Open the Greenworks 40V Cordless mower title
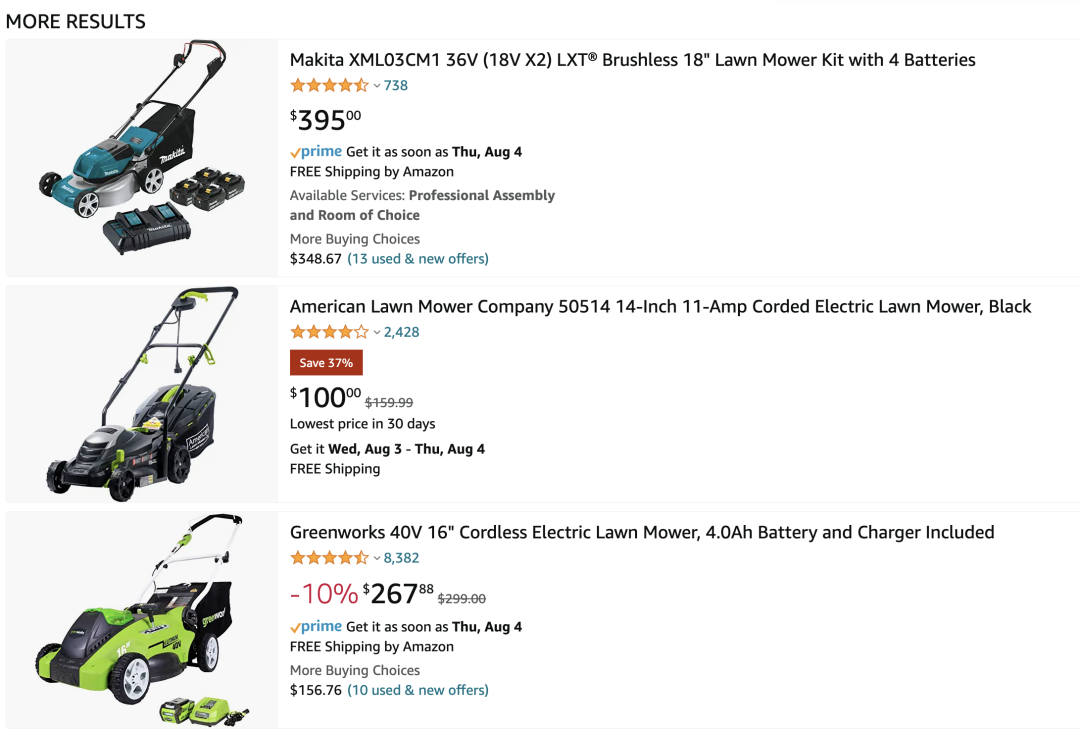 click(x=642, y=532)
